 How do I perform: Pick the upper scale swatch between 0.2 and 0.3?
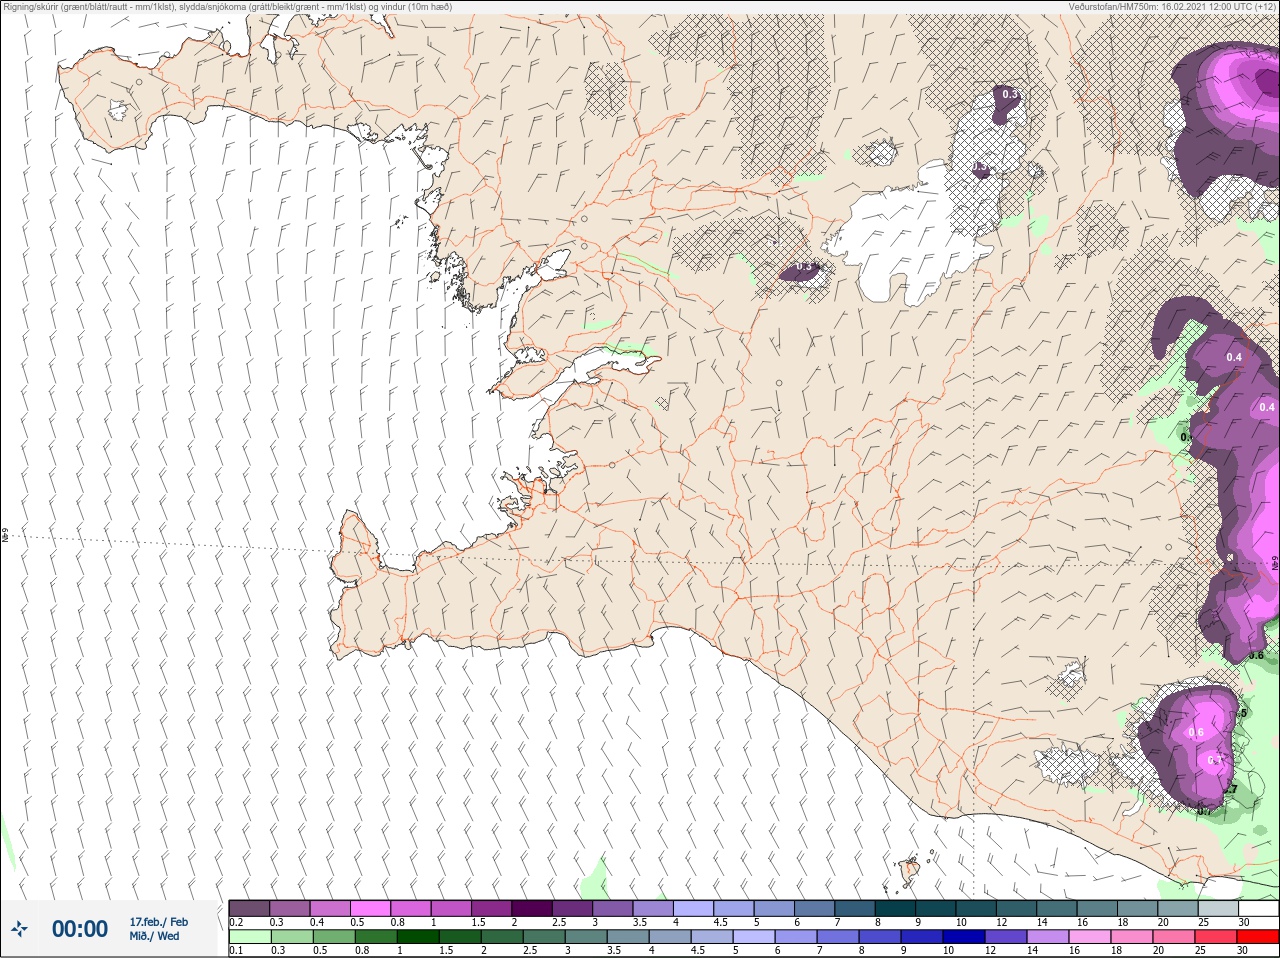(x=249, y=908)
